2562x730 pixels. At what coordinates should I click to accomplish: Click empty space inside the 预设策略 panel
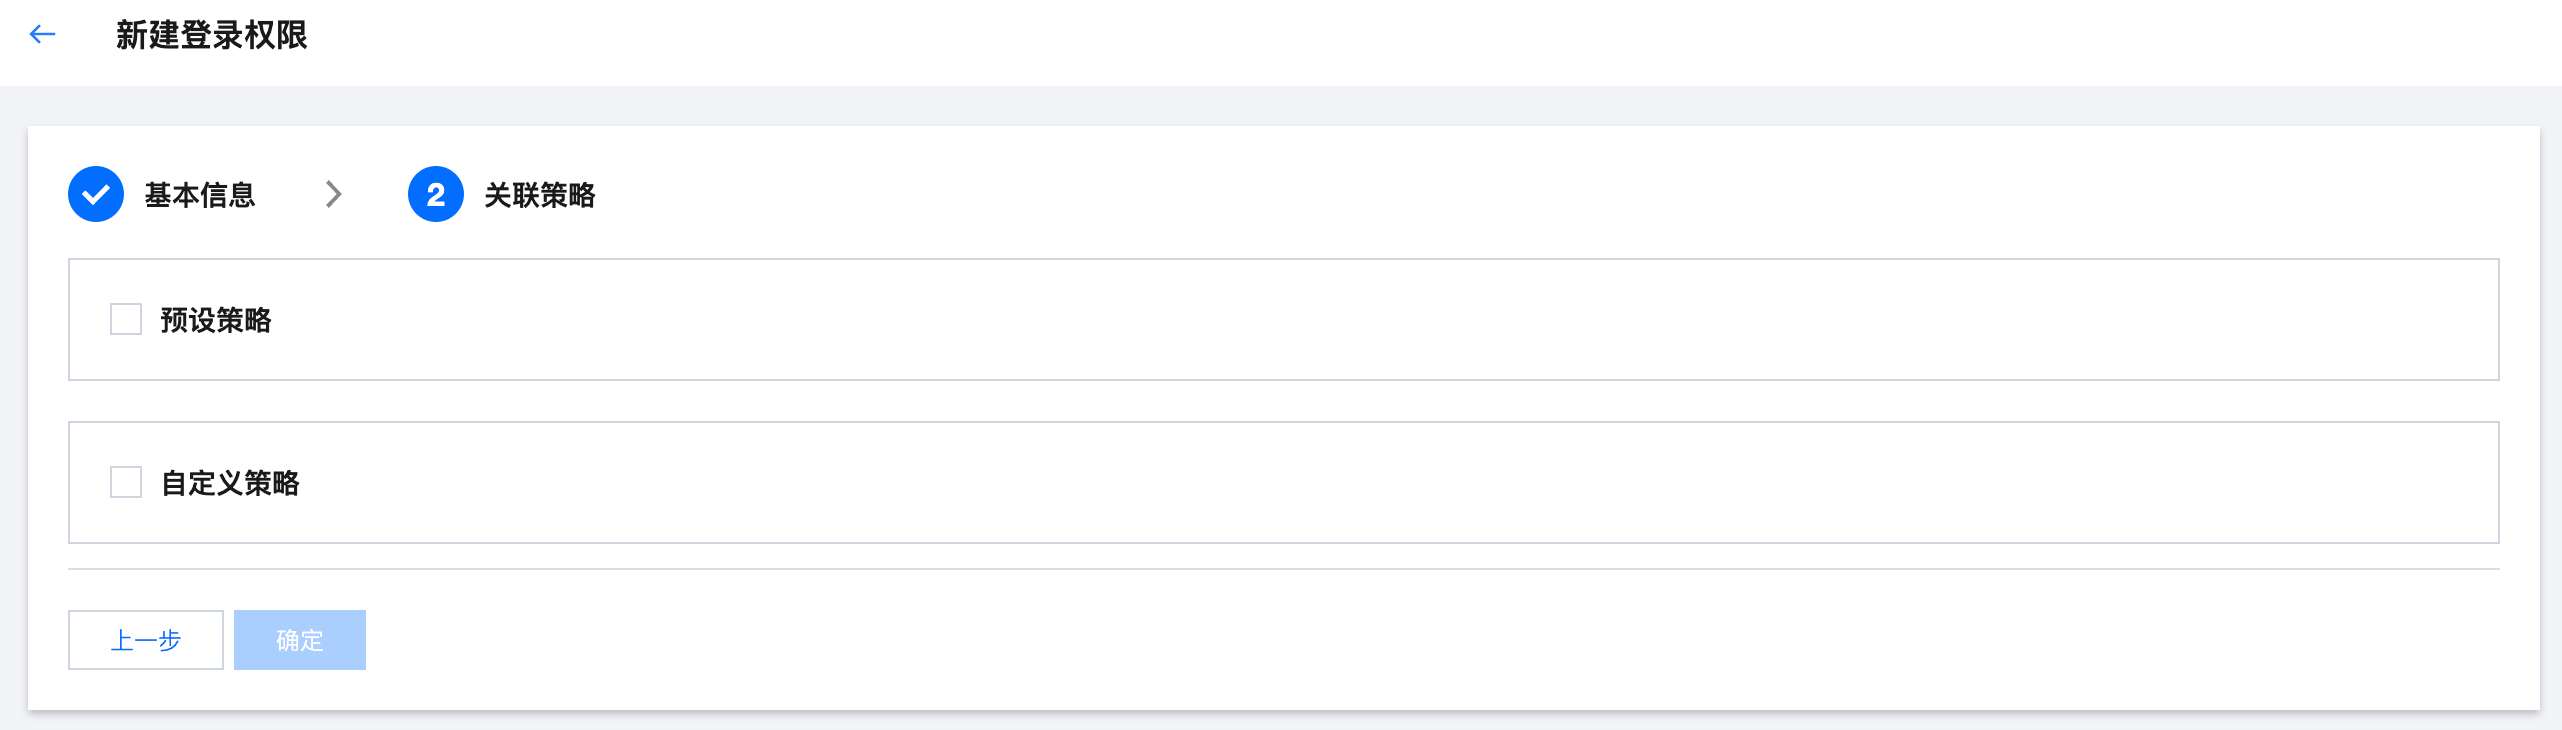1300,320
